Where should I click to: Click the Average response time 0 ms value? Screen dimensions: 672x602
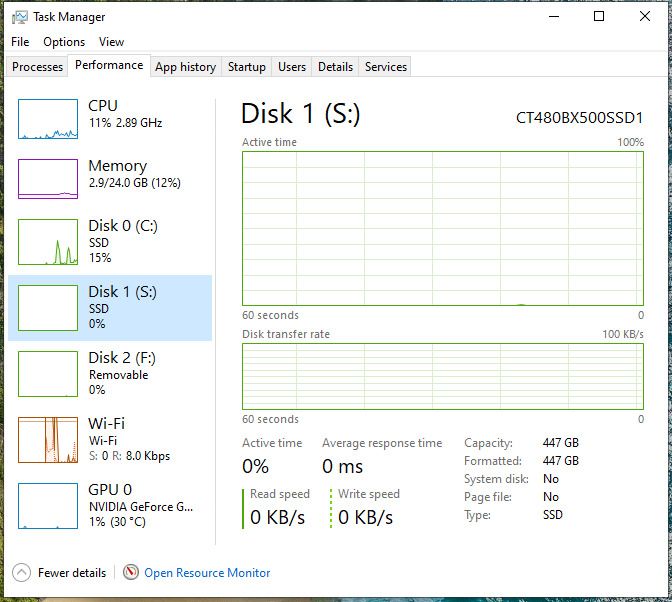pyautogui.click(x=342, y=466)
